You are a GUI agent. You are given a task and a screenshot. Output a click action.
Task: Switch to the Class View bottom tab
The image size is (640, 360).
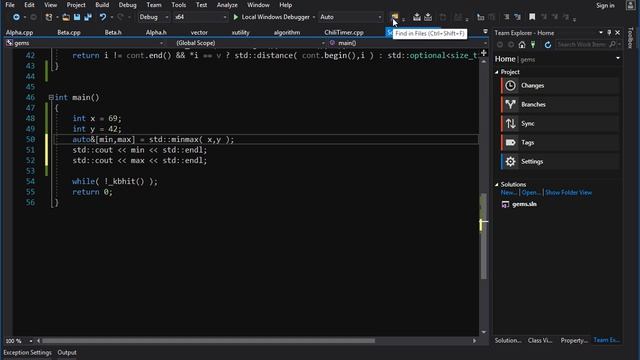[540, 340]
